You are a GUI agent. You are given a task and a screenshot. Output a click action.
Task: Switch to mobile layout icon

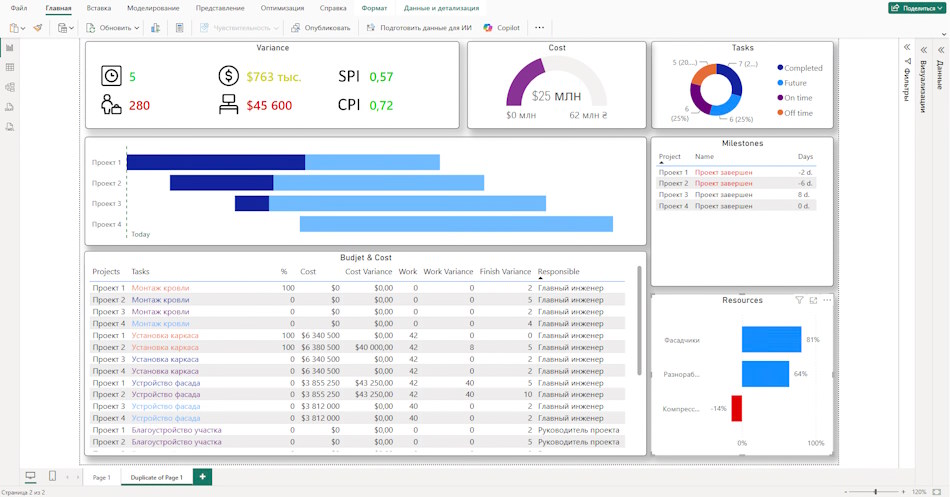tap(52, 476)
